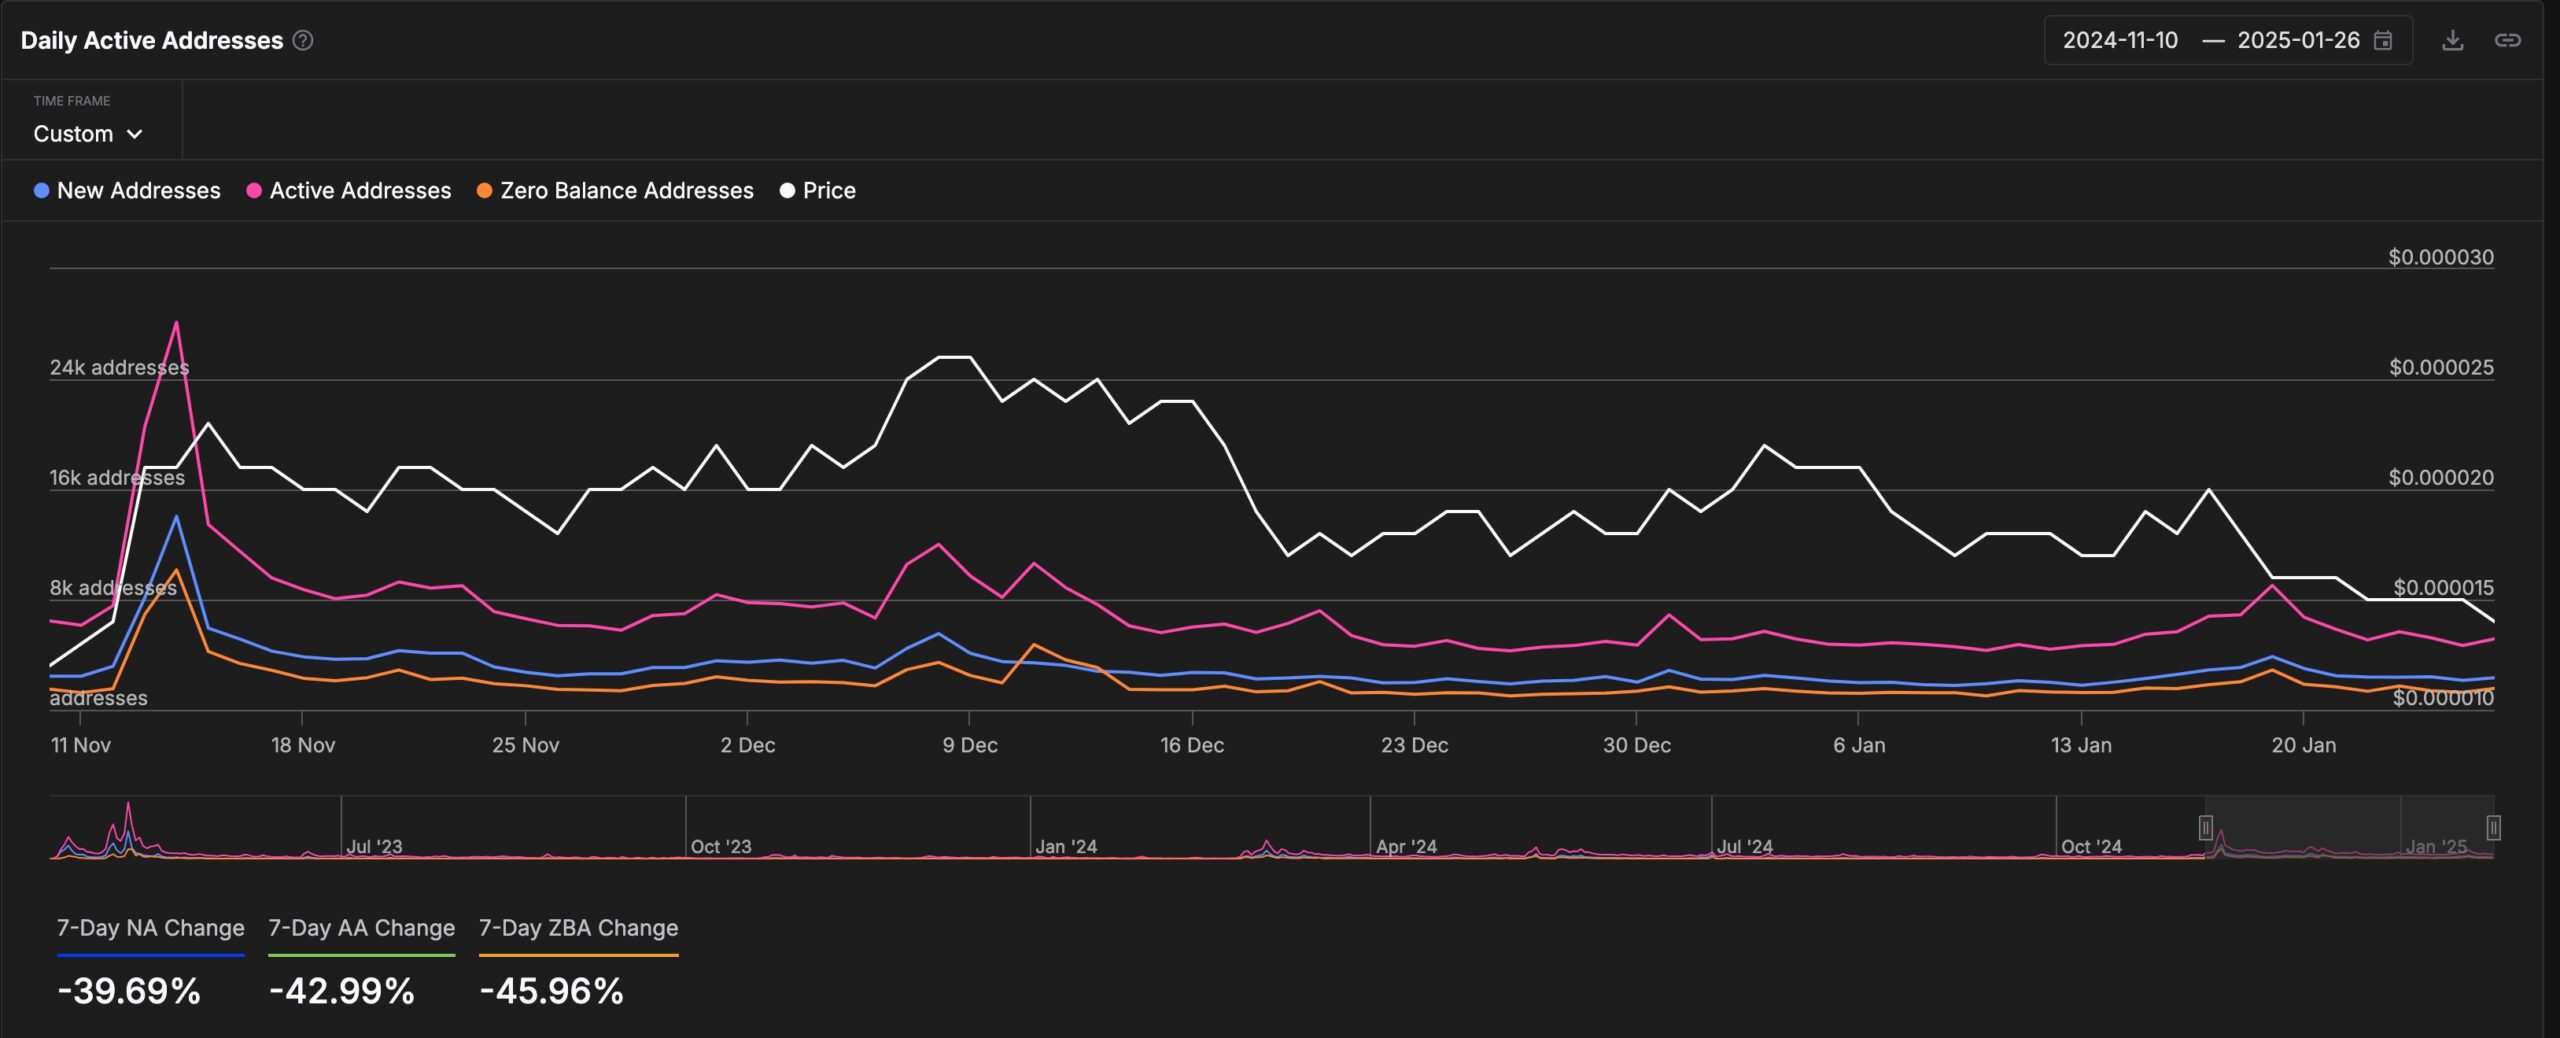Toggle the Zero Balance Addresses legend series
This screenshot has height=1038, width=2560.
point(615,190)
